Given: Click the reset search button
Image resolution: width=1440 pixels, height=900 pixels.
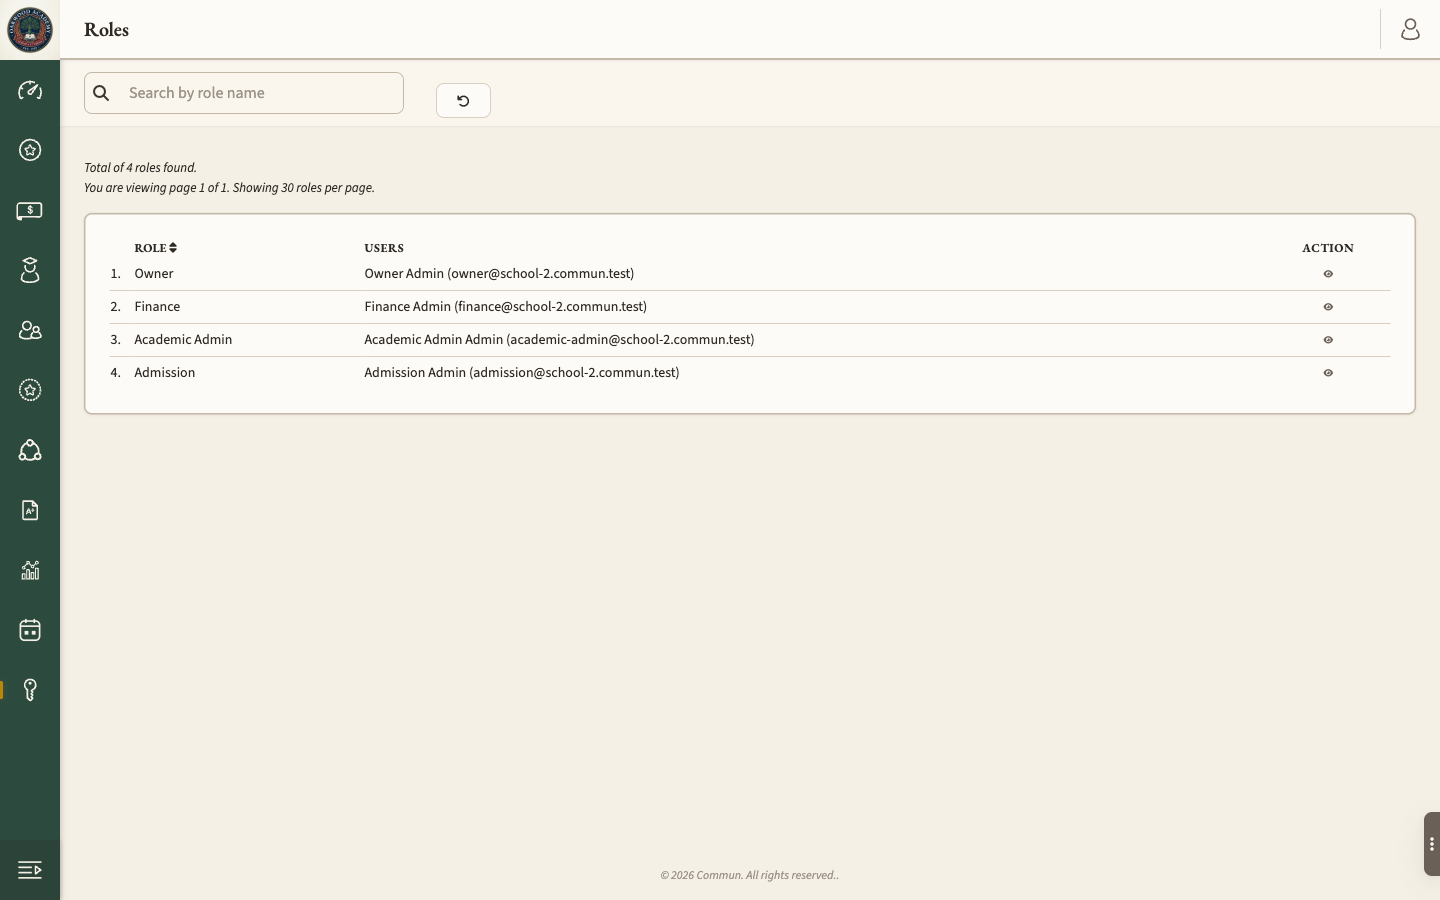Looking at the screenshot, I should (x=463, y=100).
